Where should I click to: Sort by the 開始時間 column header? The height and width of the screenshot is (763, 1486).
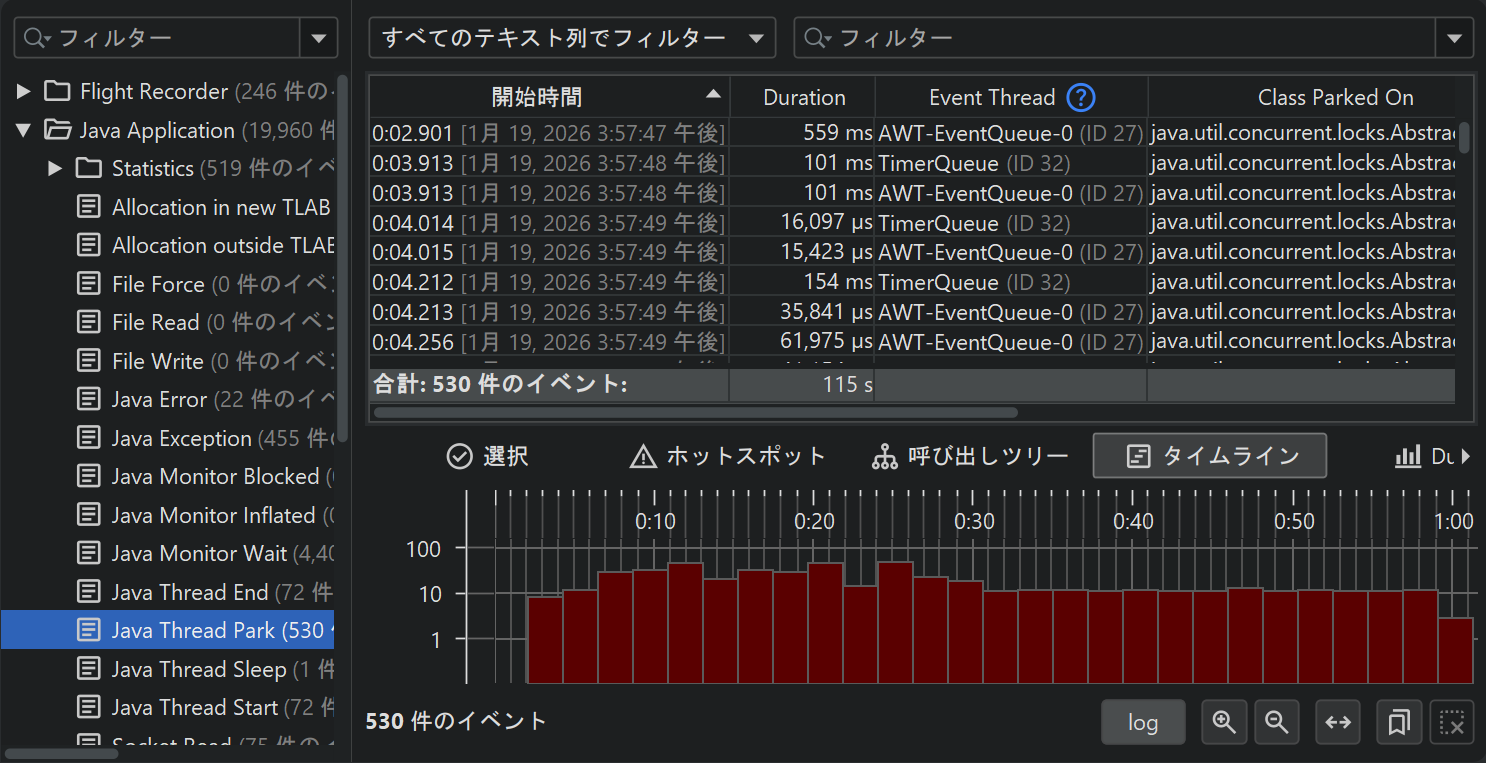coord(537,97)
